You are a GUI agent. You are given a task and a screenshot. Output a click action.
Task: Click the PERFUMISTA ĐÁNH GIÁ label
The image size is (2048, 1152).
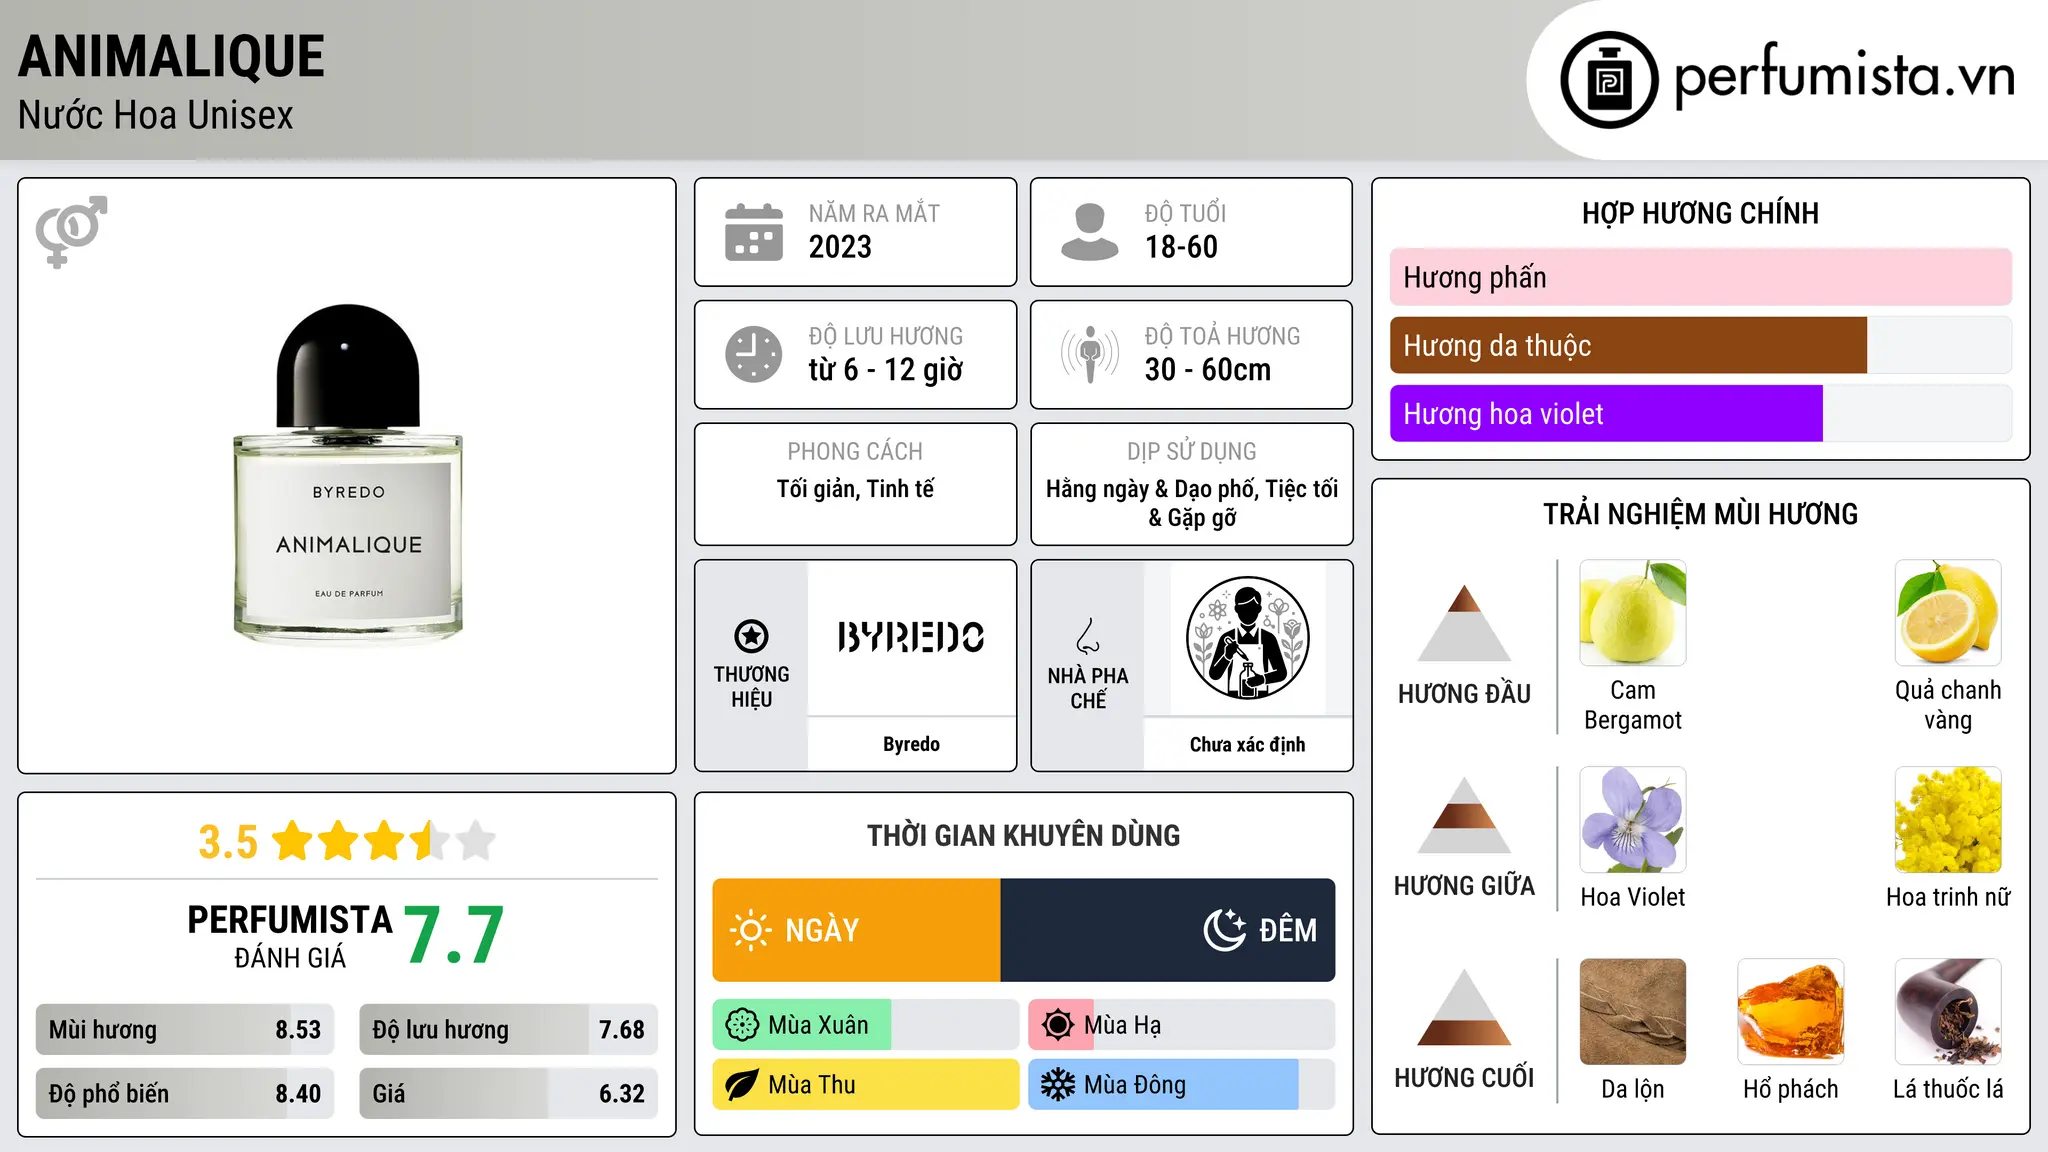click(290, 936)
